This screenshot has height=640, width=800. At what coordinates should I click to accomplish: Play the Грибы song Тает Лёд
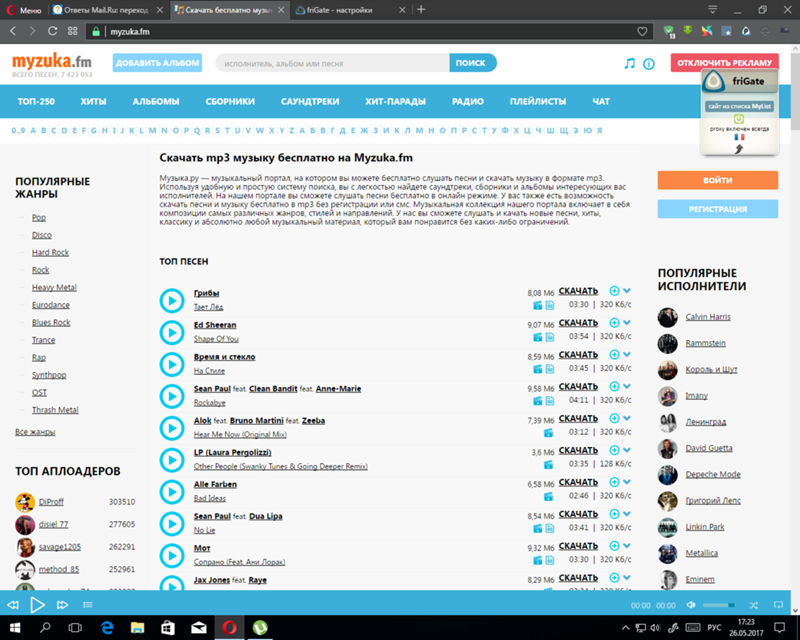(x=172, y=301)
